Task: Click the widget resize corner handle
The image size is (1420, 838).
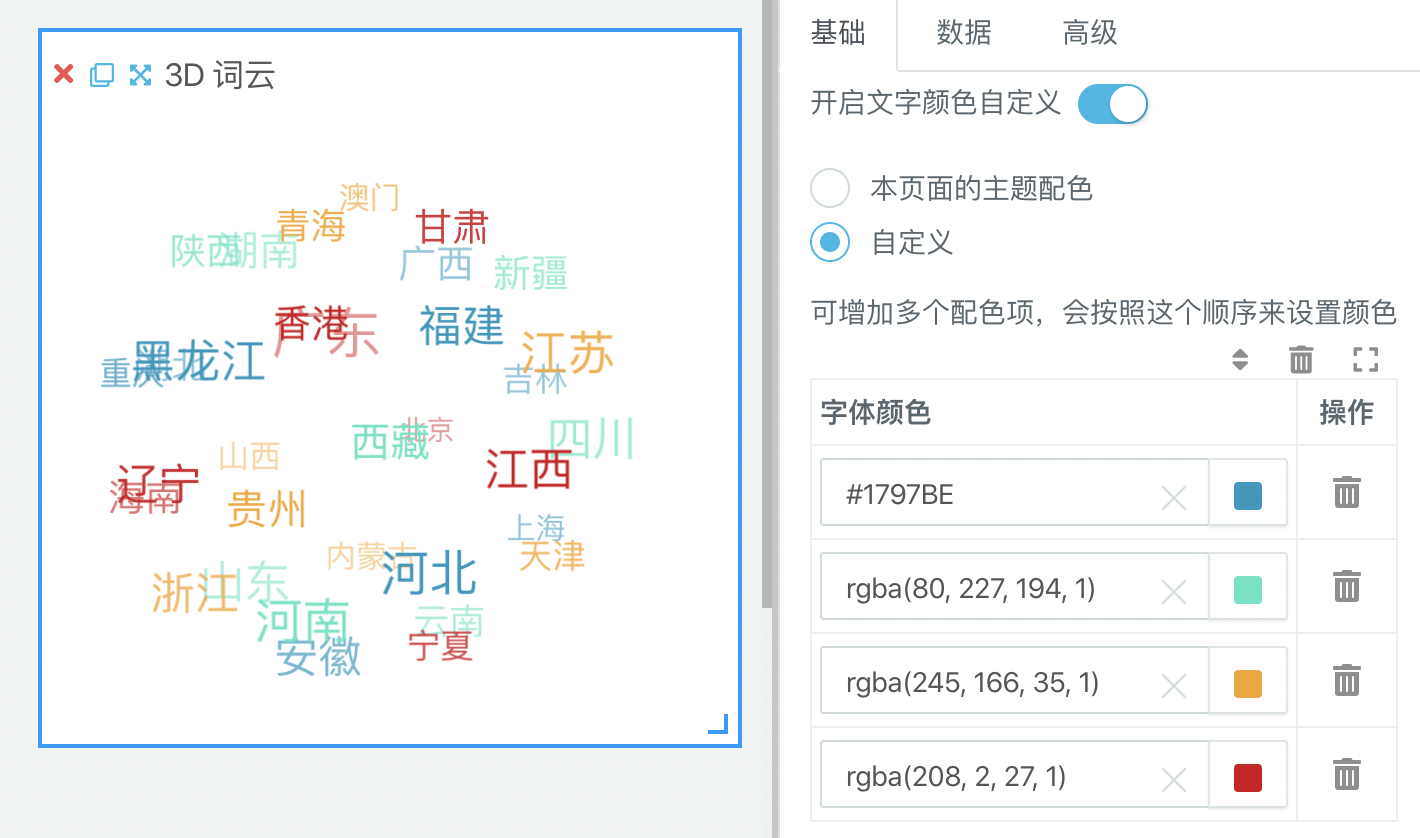Action: (719, 725)
